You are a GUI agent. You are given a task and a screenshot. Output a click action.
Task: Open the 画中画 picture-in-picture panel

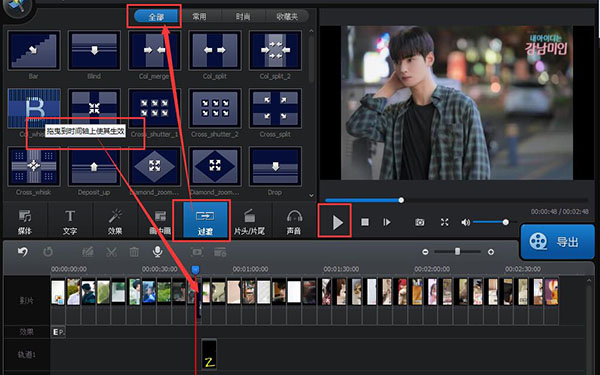tap(160, 222)
